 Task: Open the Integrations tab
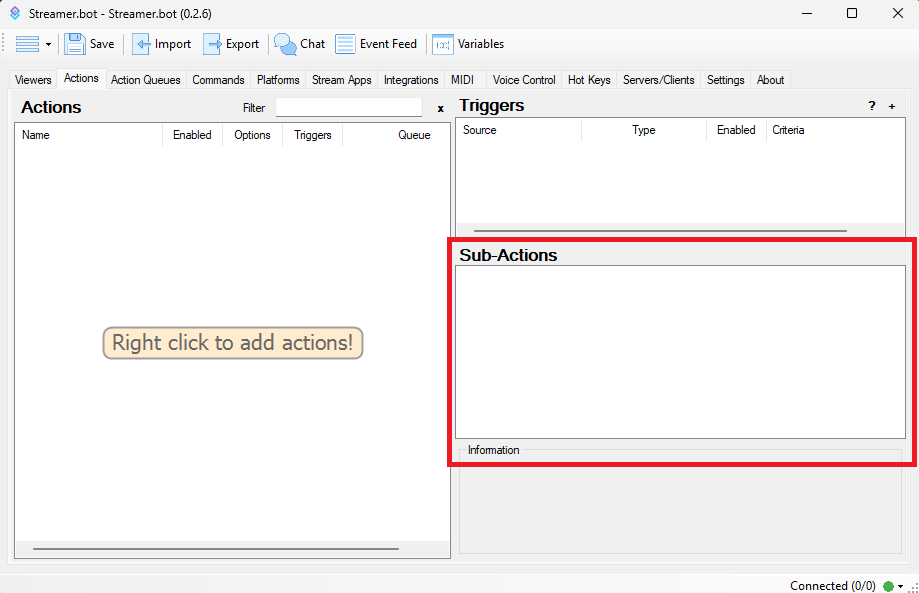[411, 80]
